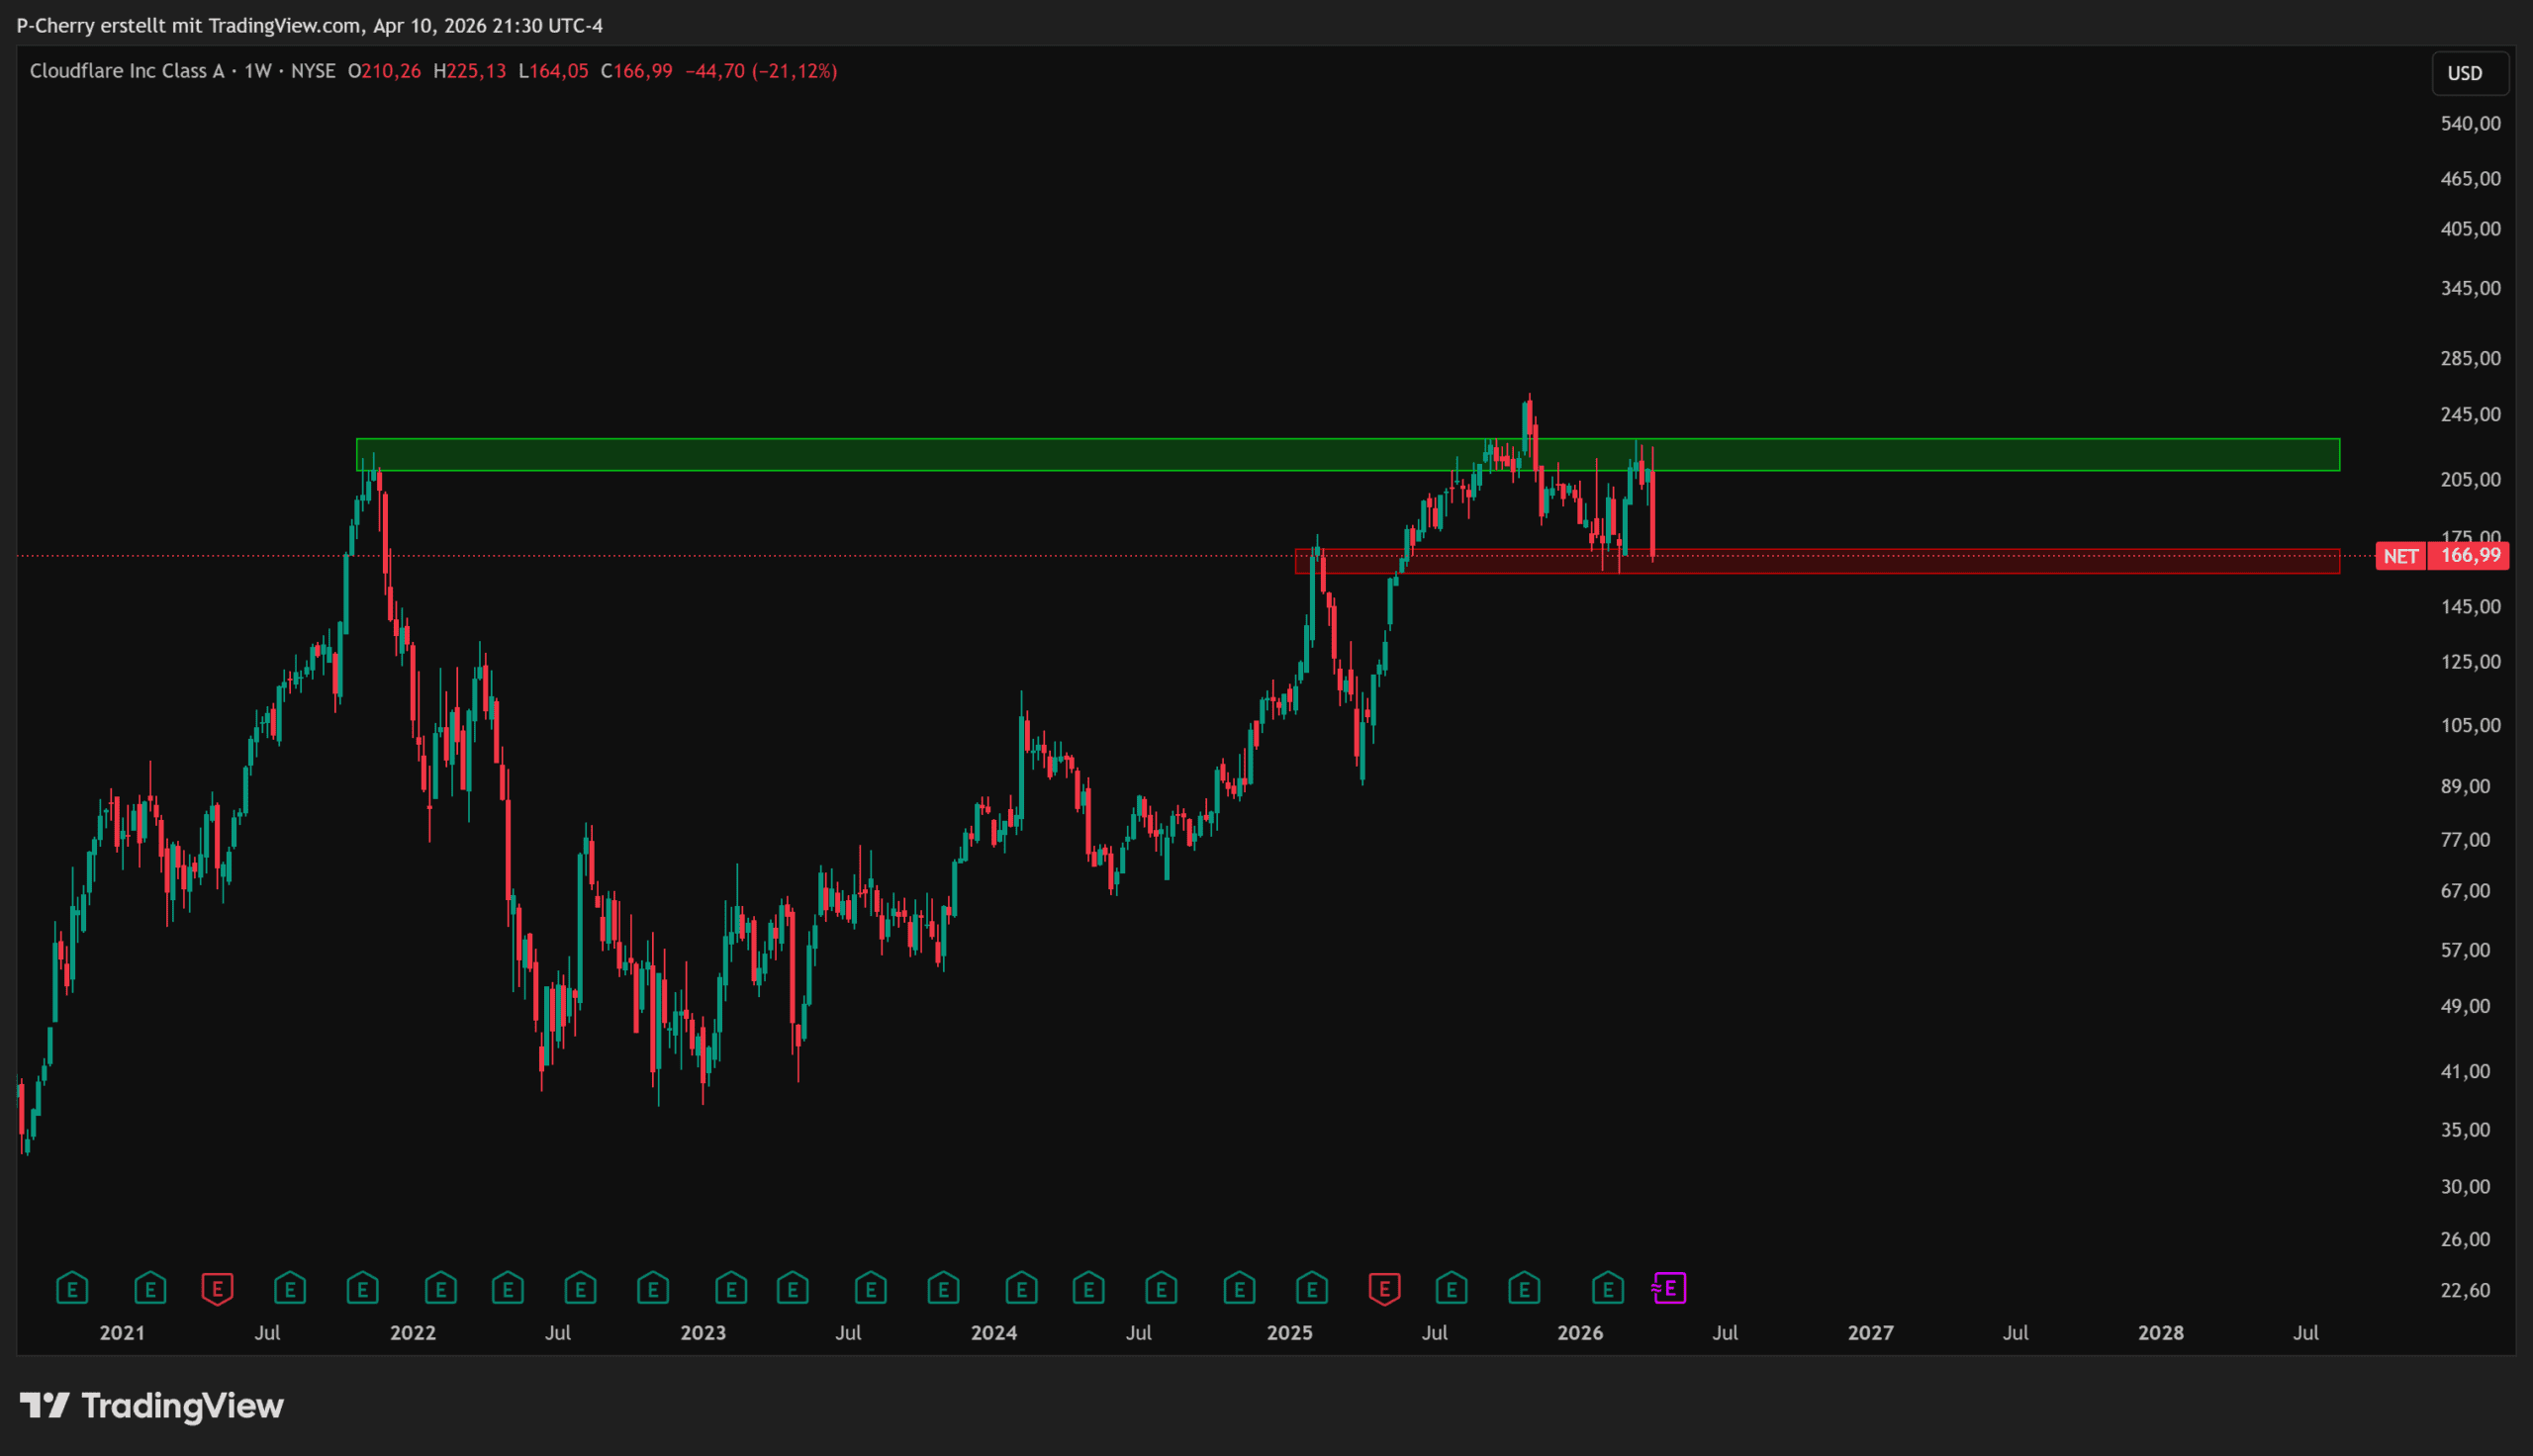The height and width of the screenshot is (1456, 2533).
Task: Click the Cloudflare Inc Class A symbol title
Action: point(127,71)
